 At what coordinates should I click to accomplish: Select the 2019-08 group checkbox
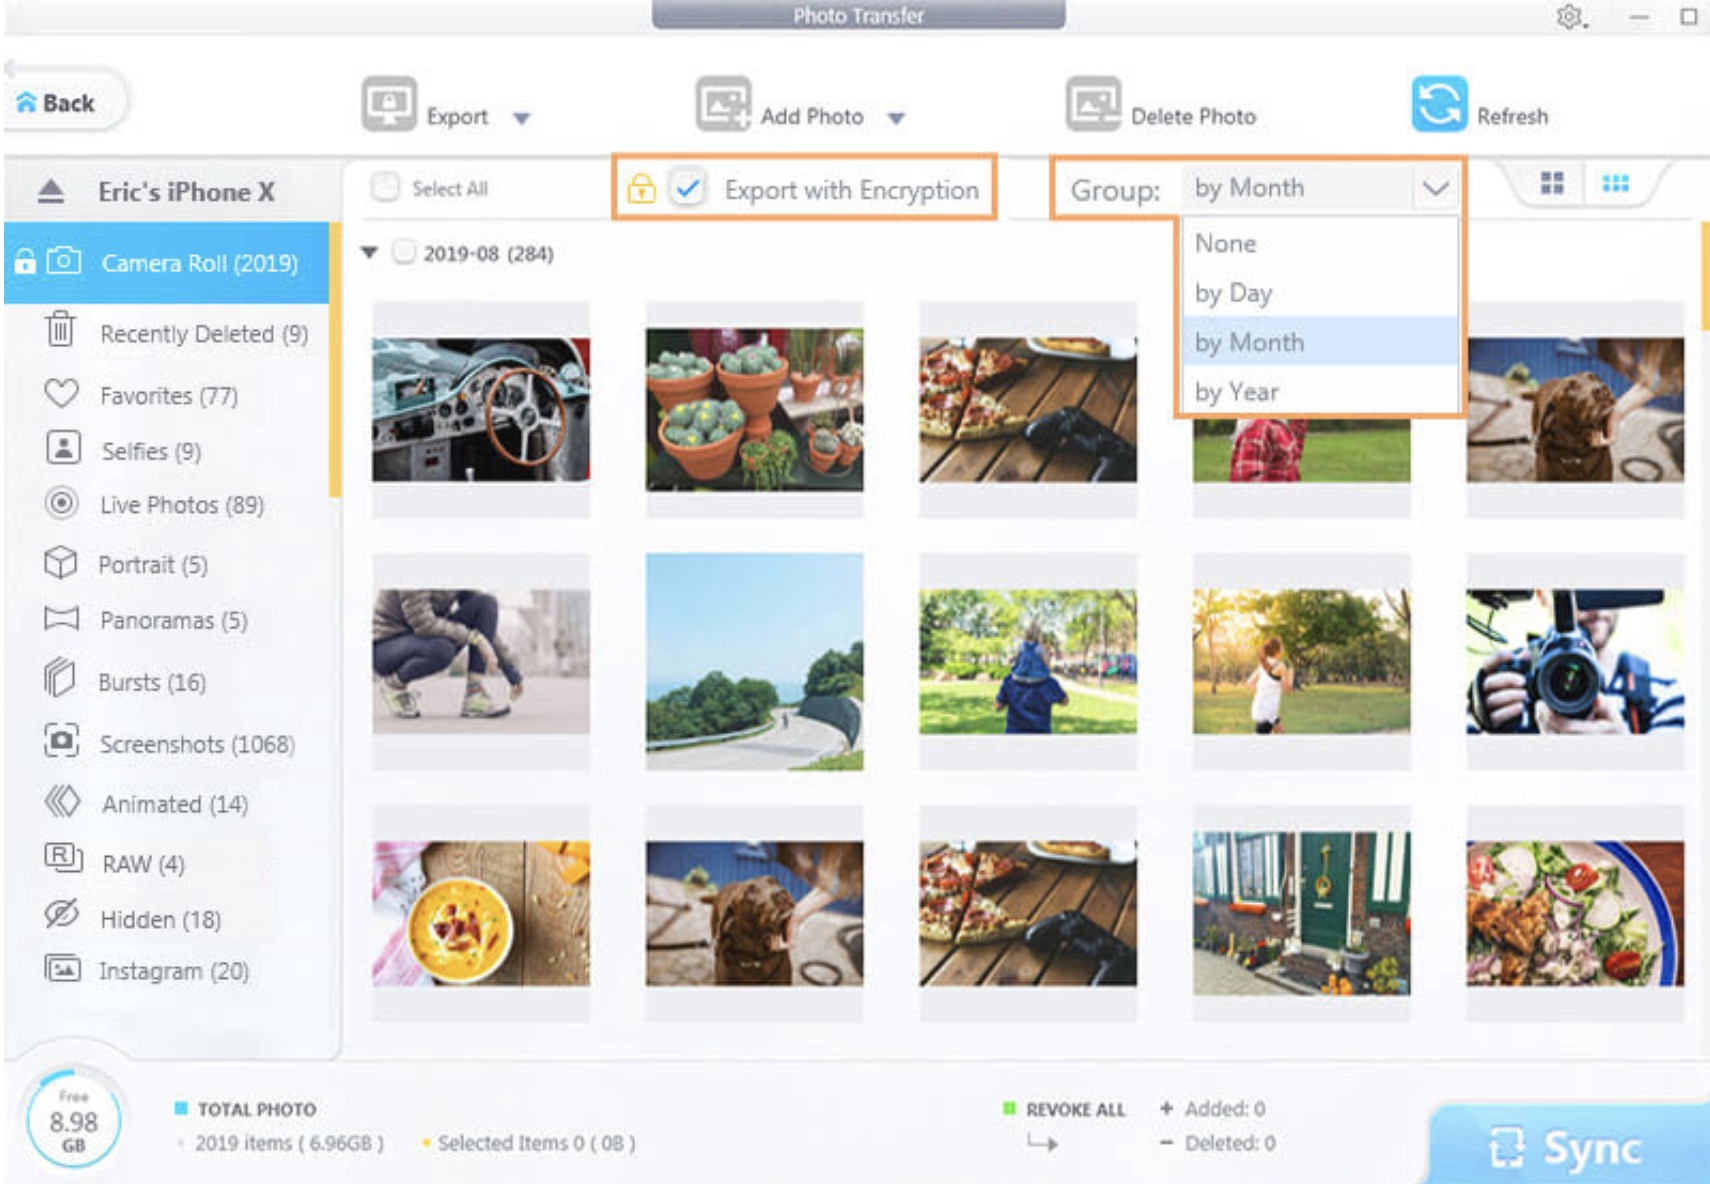[404, 252]
